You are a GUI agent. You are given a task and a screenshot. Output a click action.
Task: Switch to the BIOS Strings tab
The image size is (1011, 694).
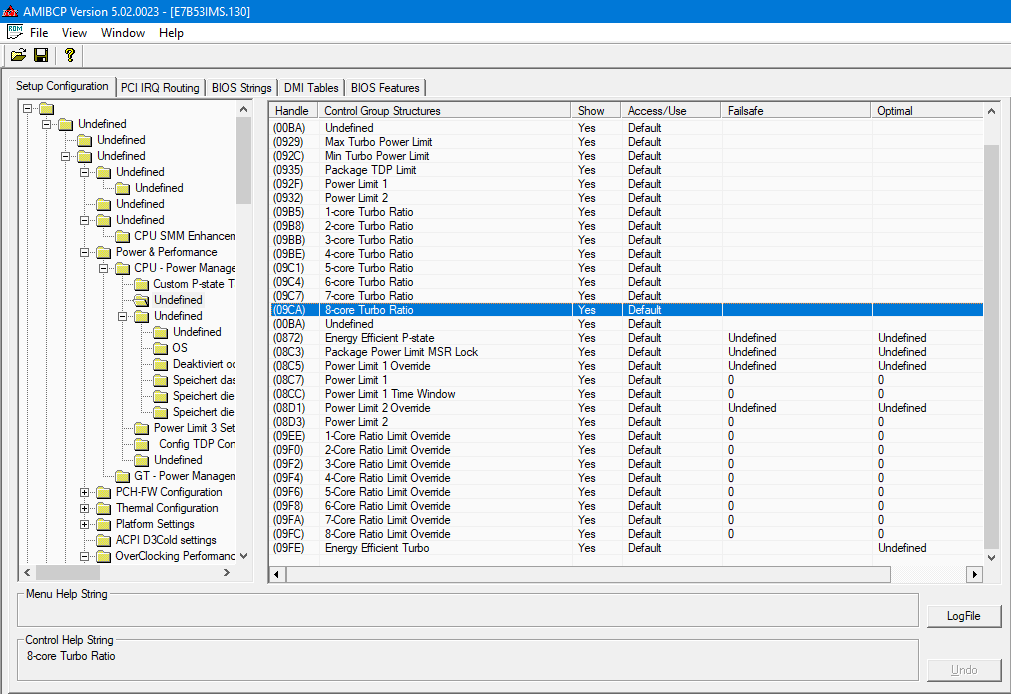[241, 88]
